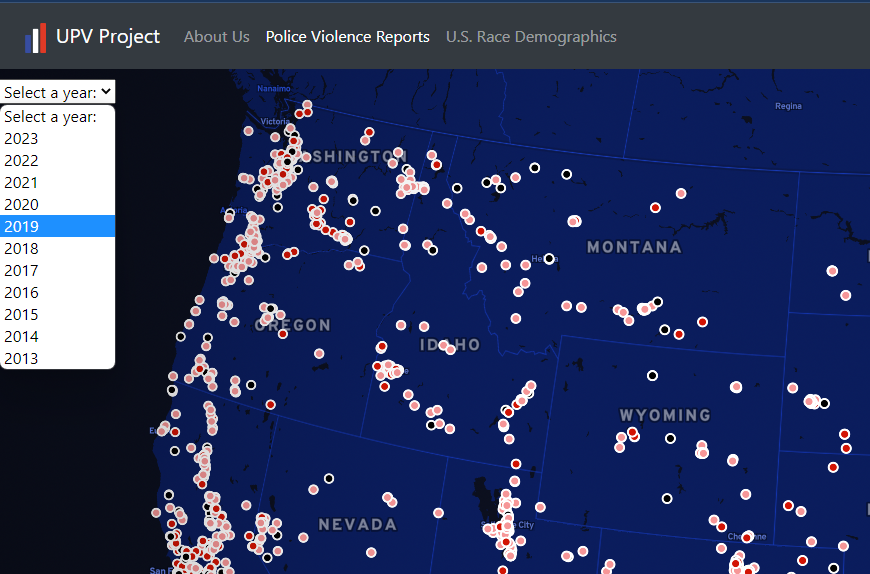Image resolution: width=870 pixels, height=574 pixels.
Task: Click the WYOMING state label on map
Action: [665, 415]
